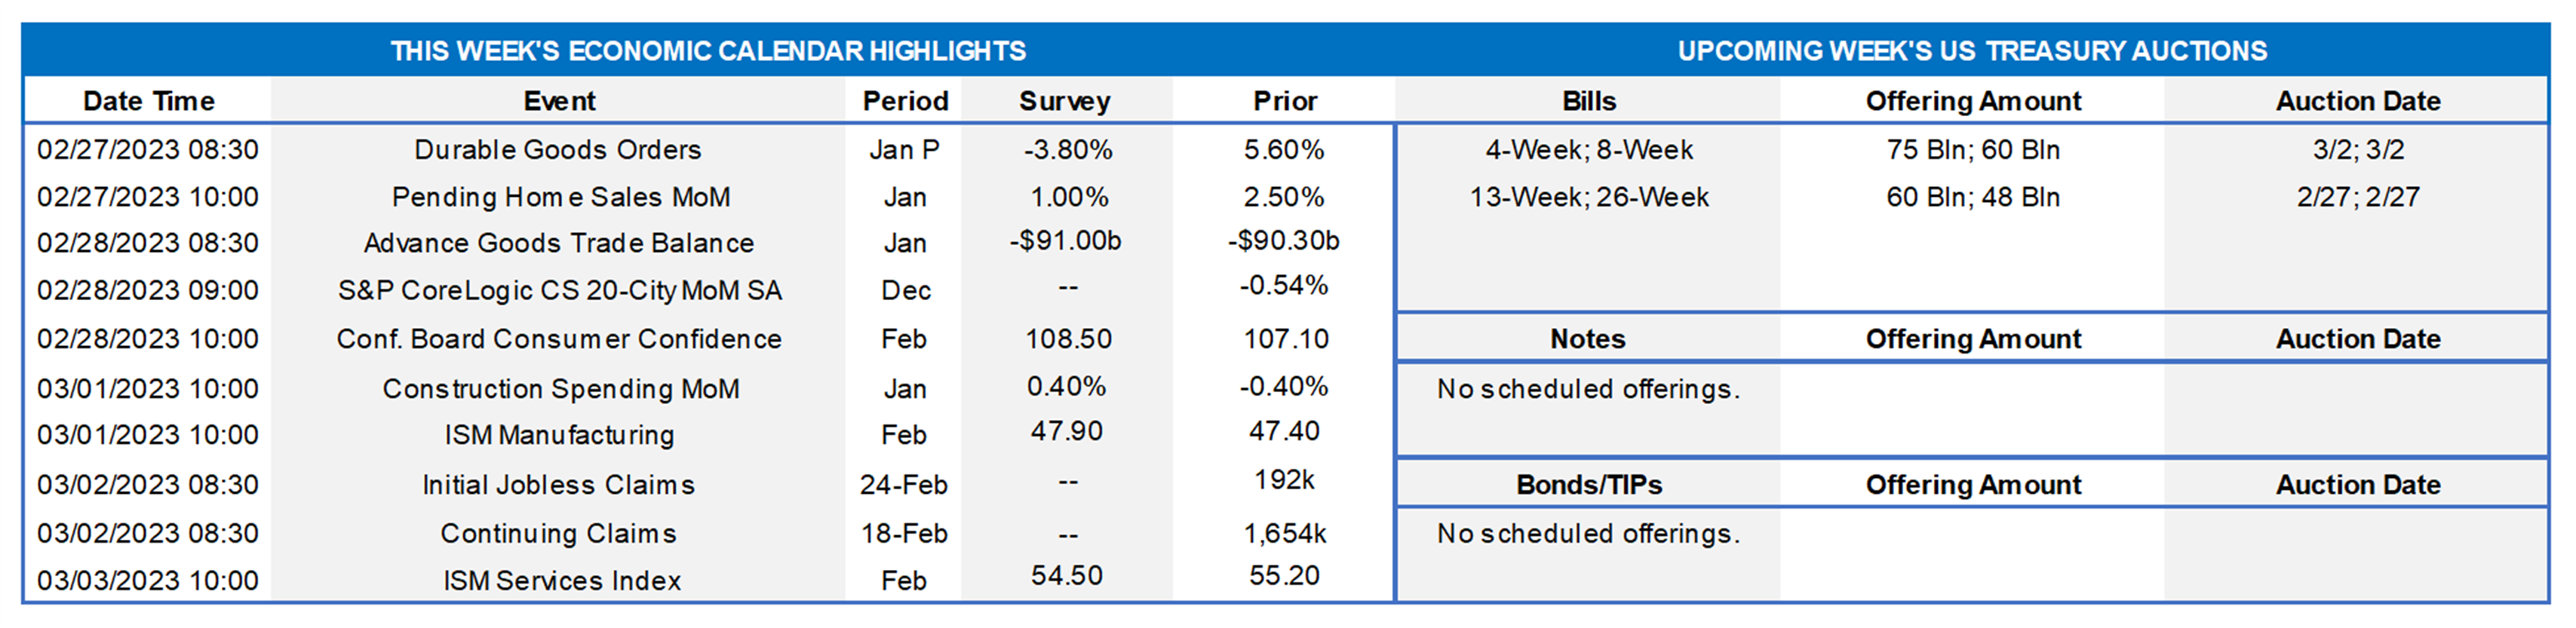The image size is (2576, 628).
Task: Click the Advance Goods Trade Balance event
Action: coord(558,243)
